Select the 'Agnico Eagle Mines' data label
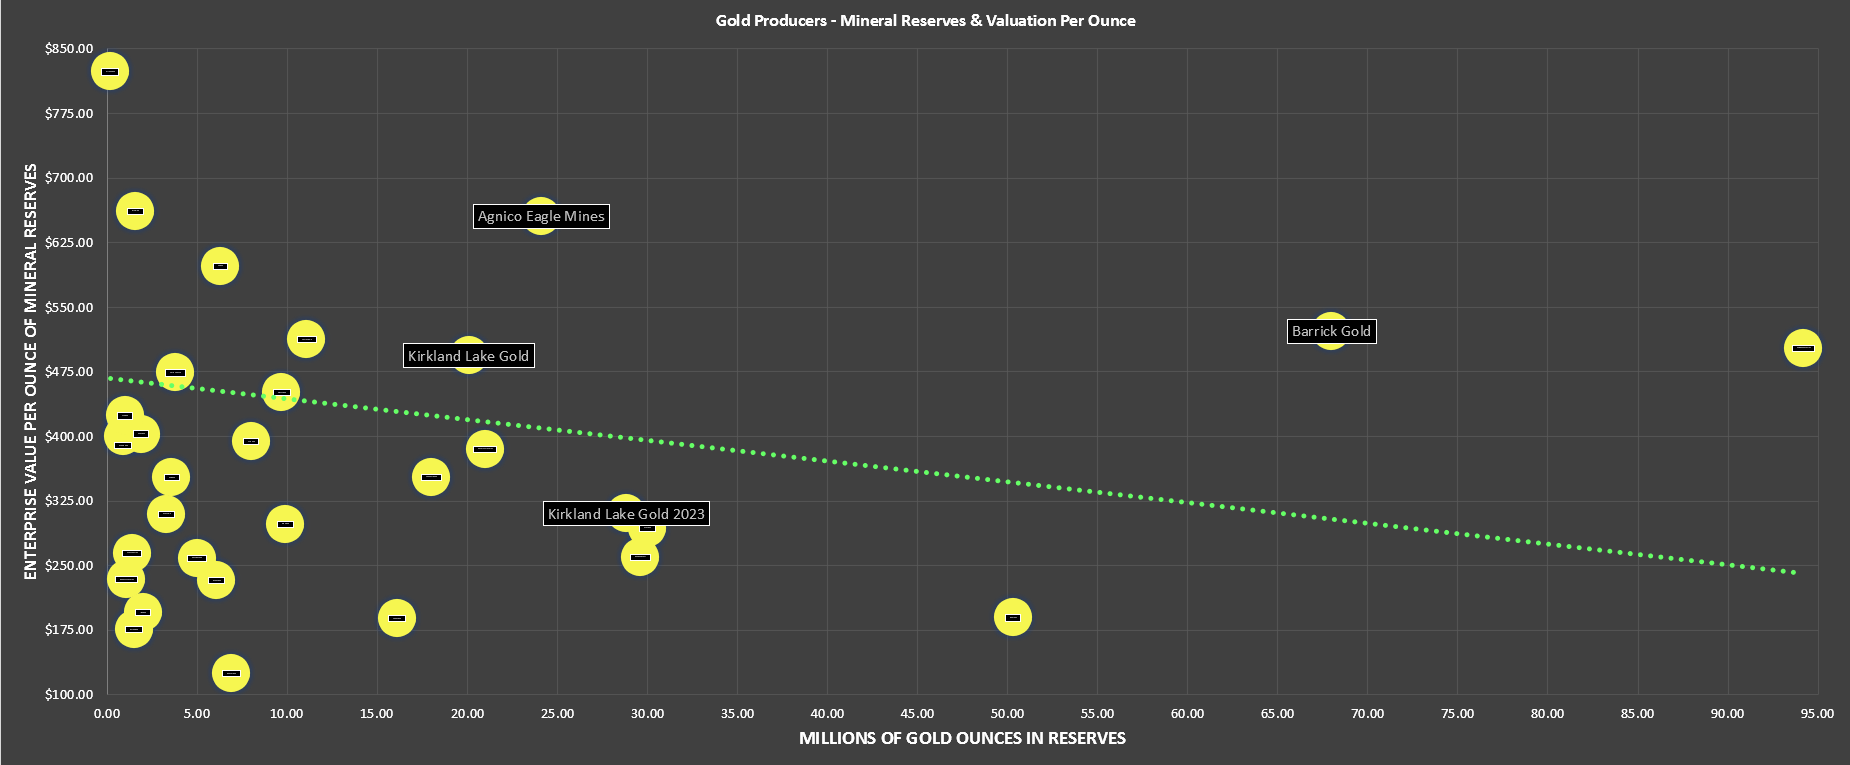The image size is (1850, 765). tap(541, 216)
